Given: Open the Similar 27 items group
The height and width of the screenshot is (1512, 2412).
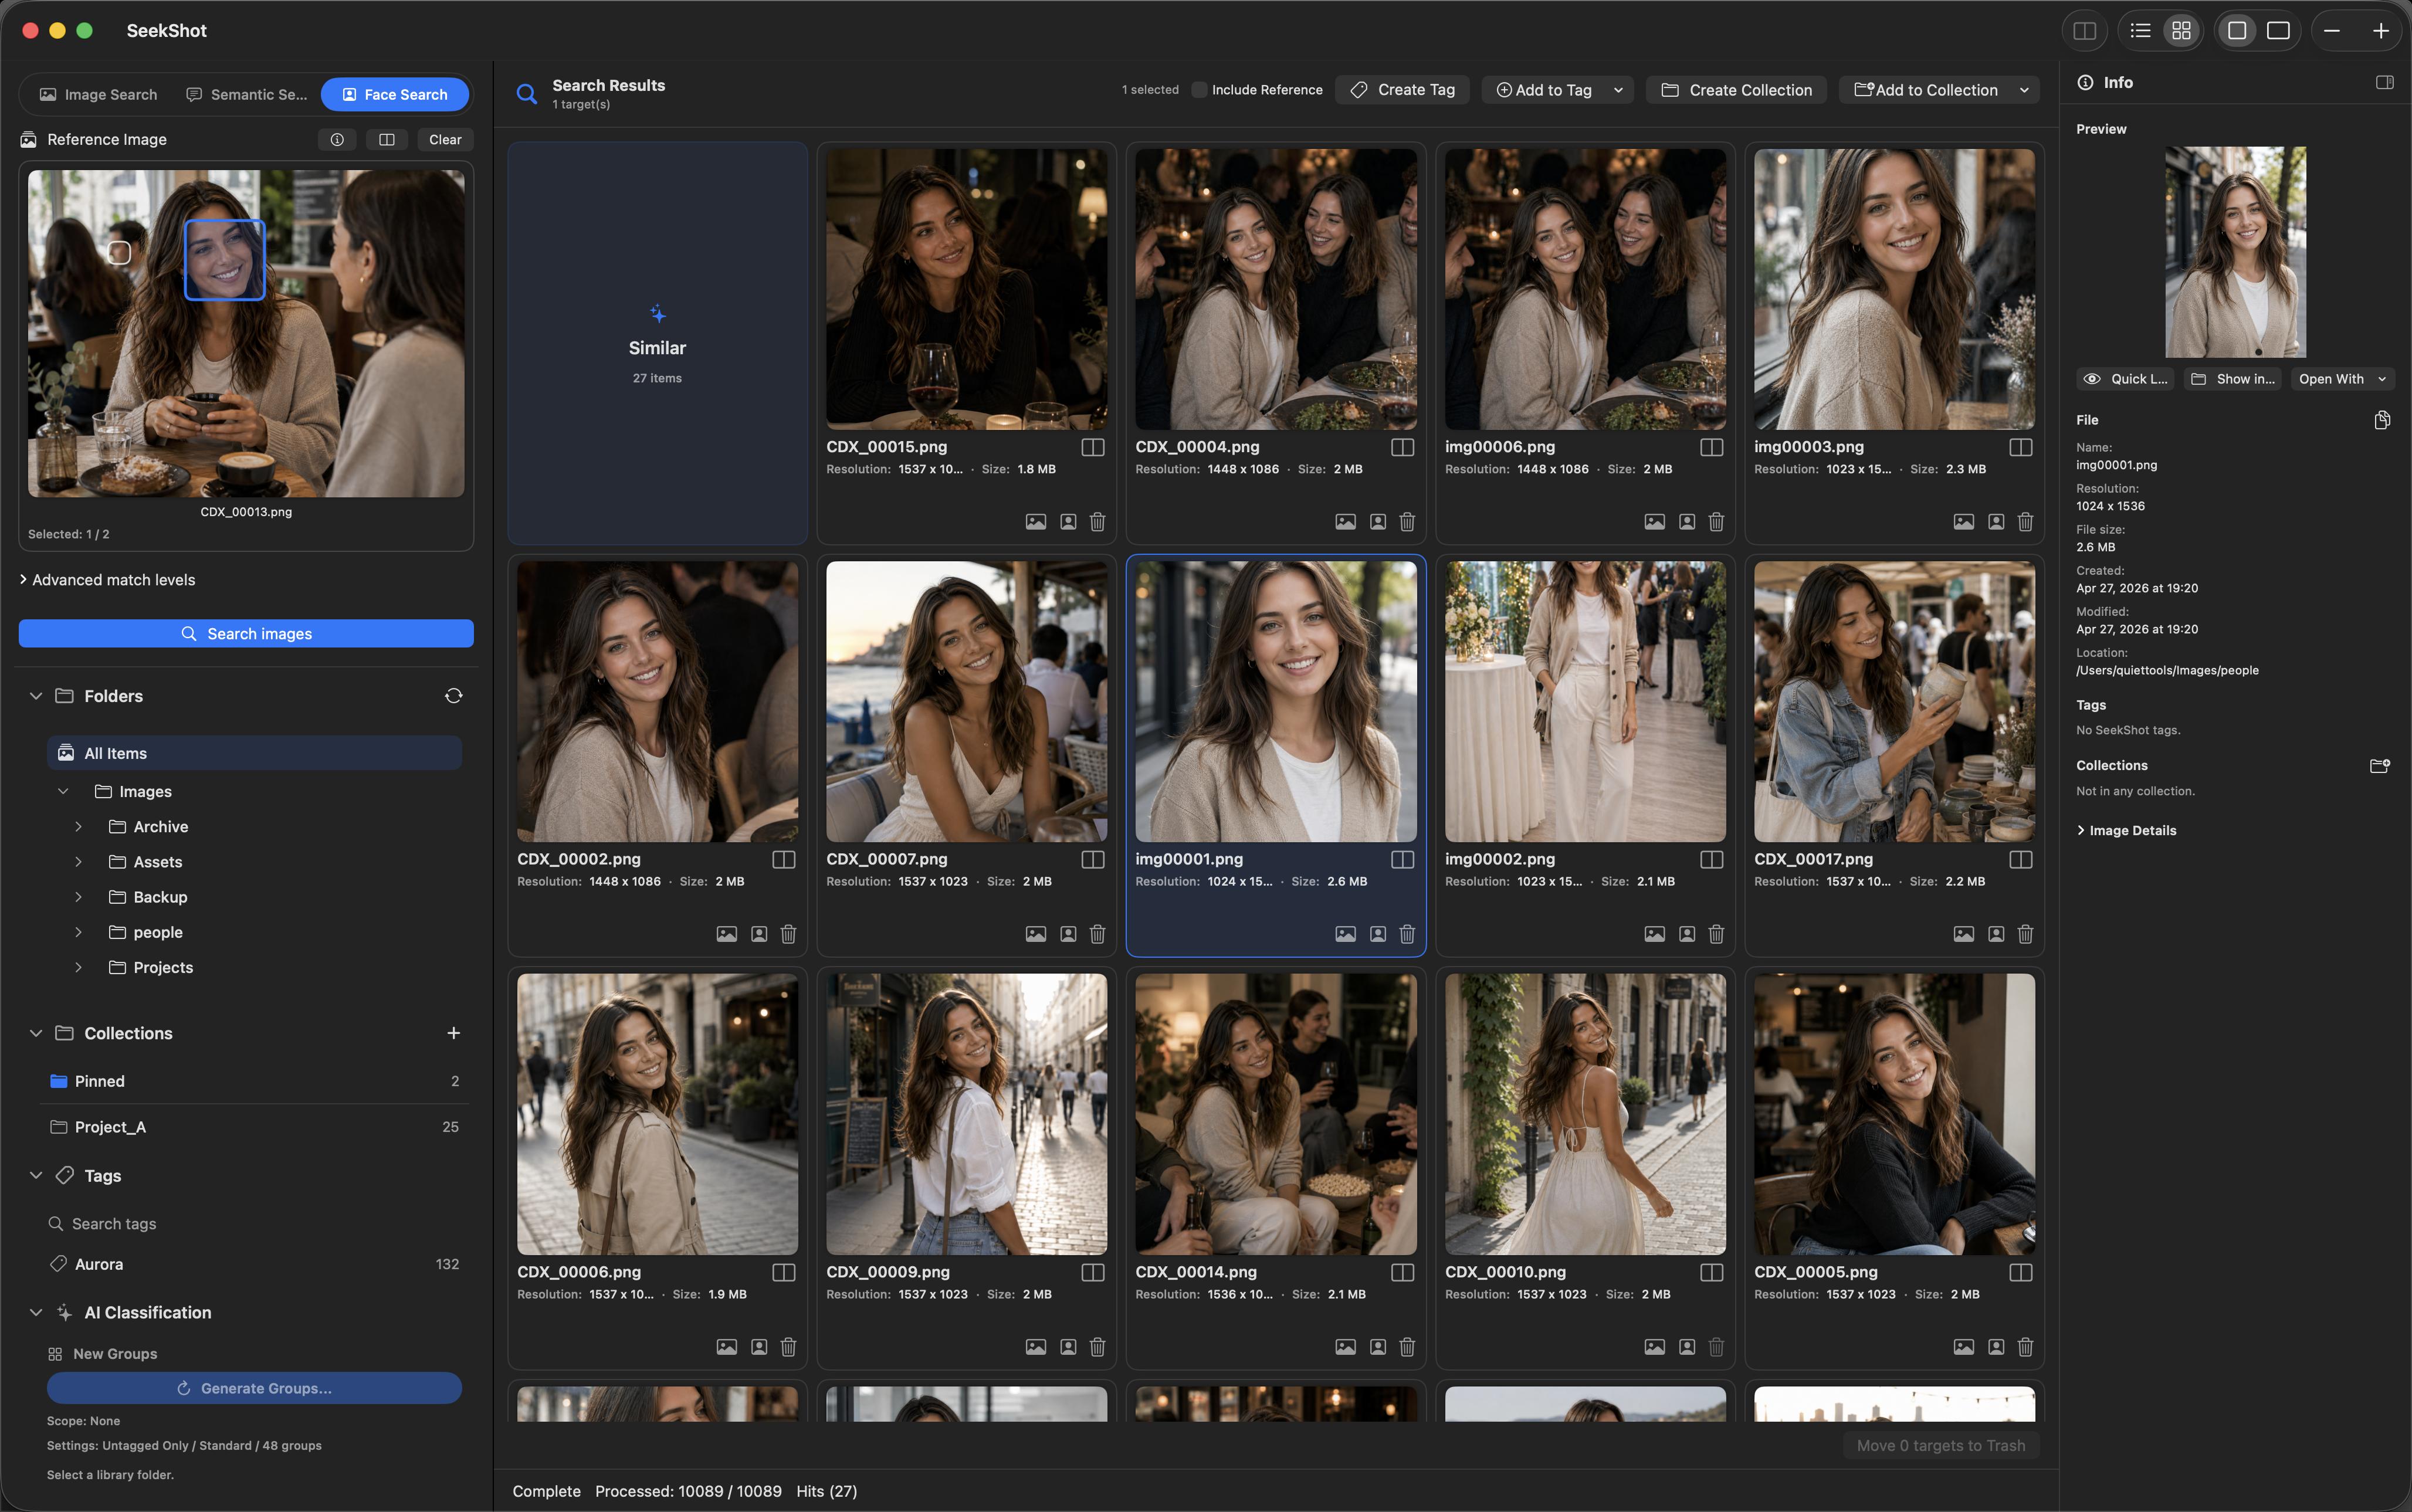Looking at the screenshot, I should click(x=657, y=343).
